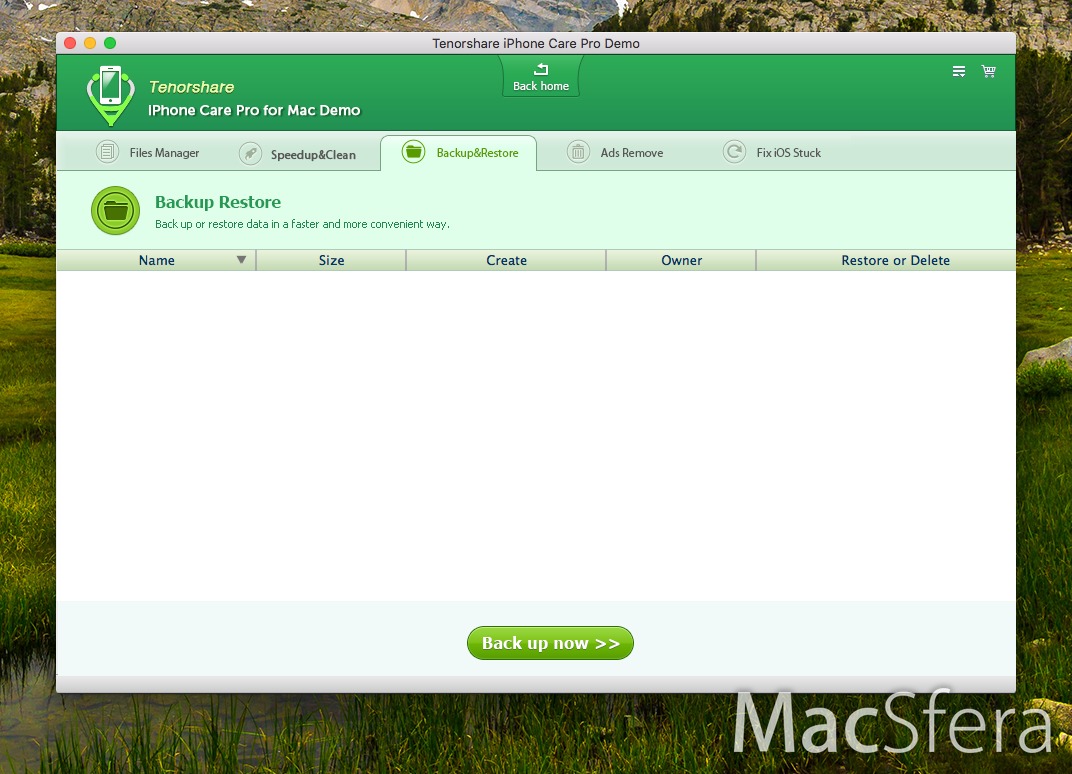Click the Back up now >> button
Screen dimensions: 1072x774
[x=550, y=643]
